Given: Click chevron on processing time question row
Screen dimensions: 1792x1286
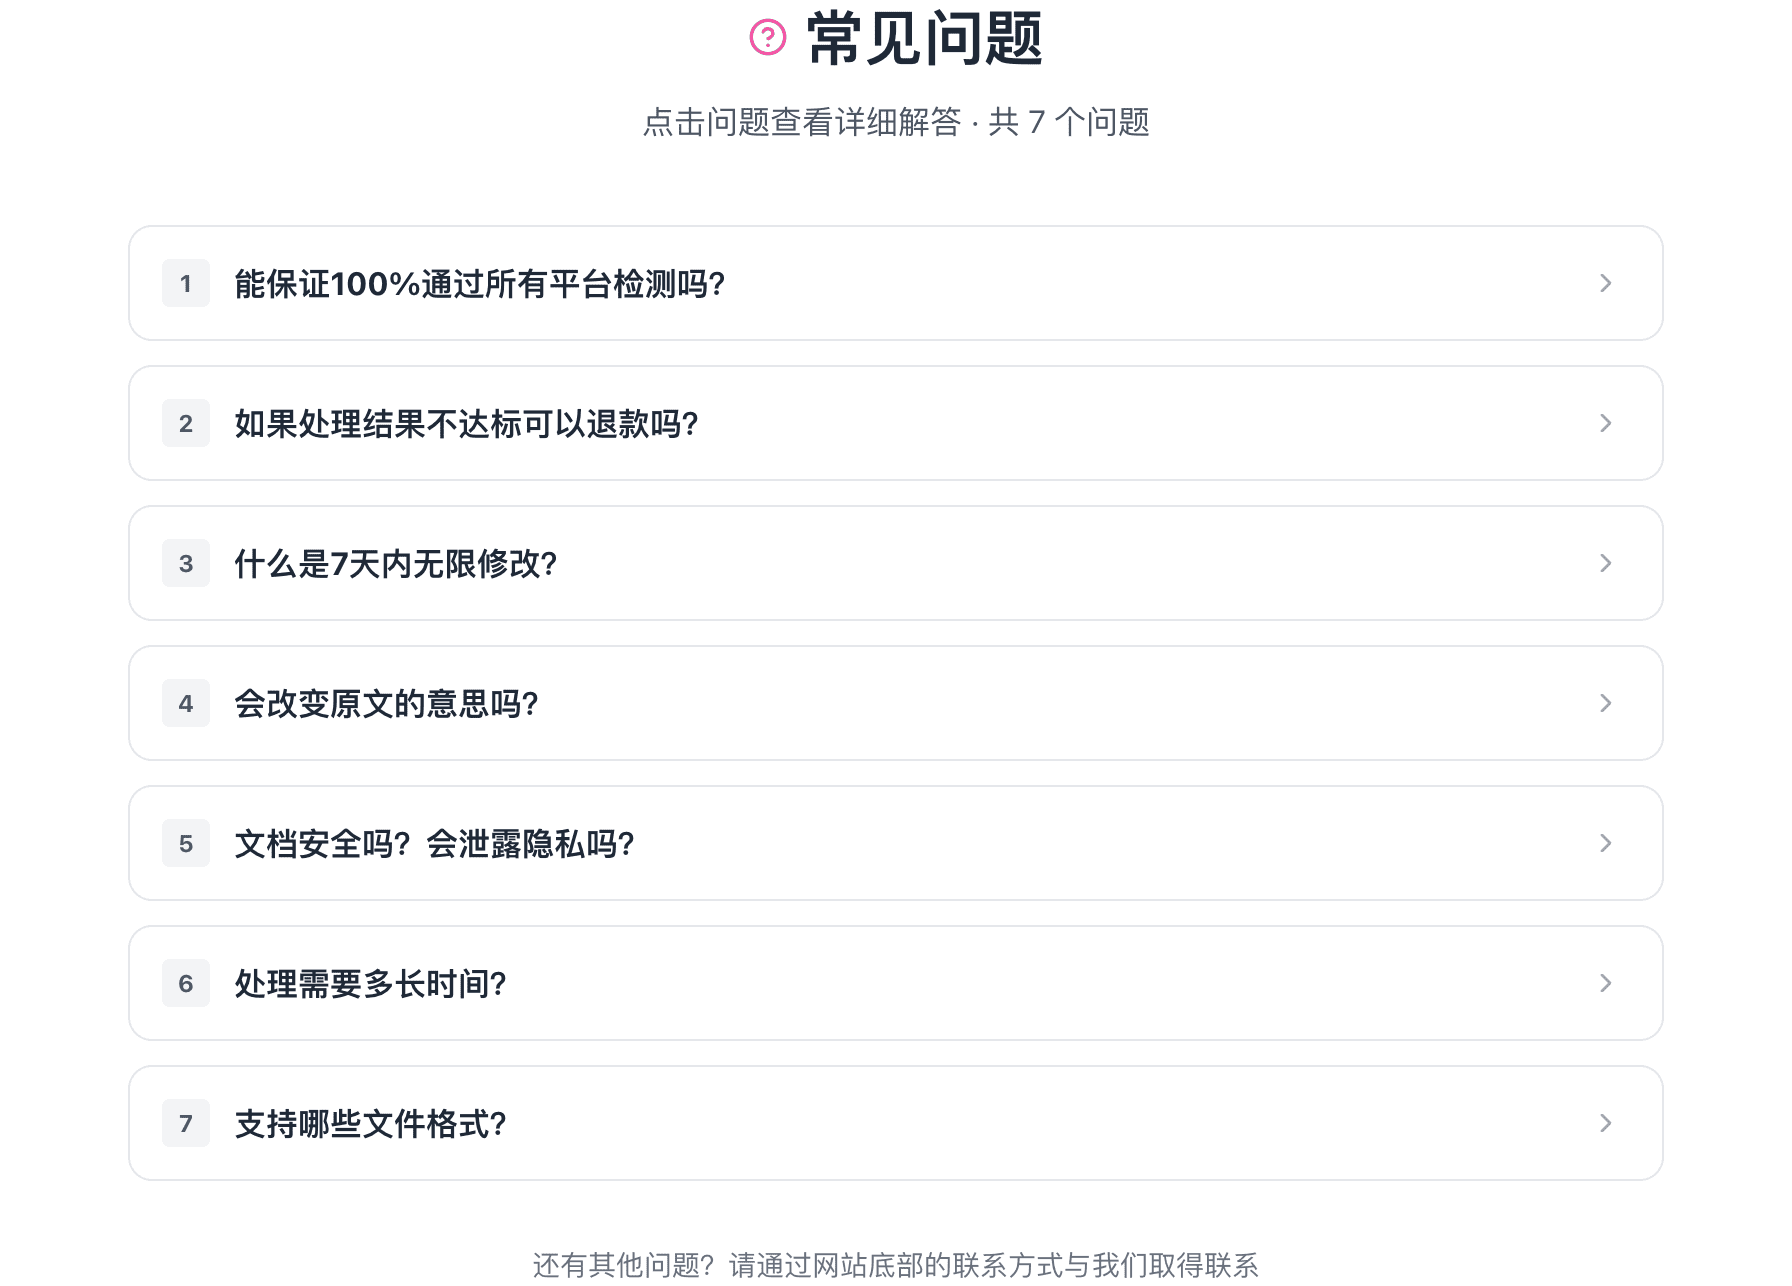Looking at the screenshot, I should [x=1607, y=983].
